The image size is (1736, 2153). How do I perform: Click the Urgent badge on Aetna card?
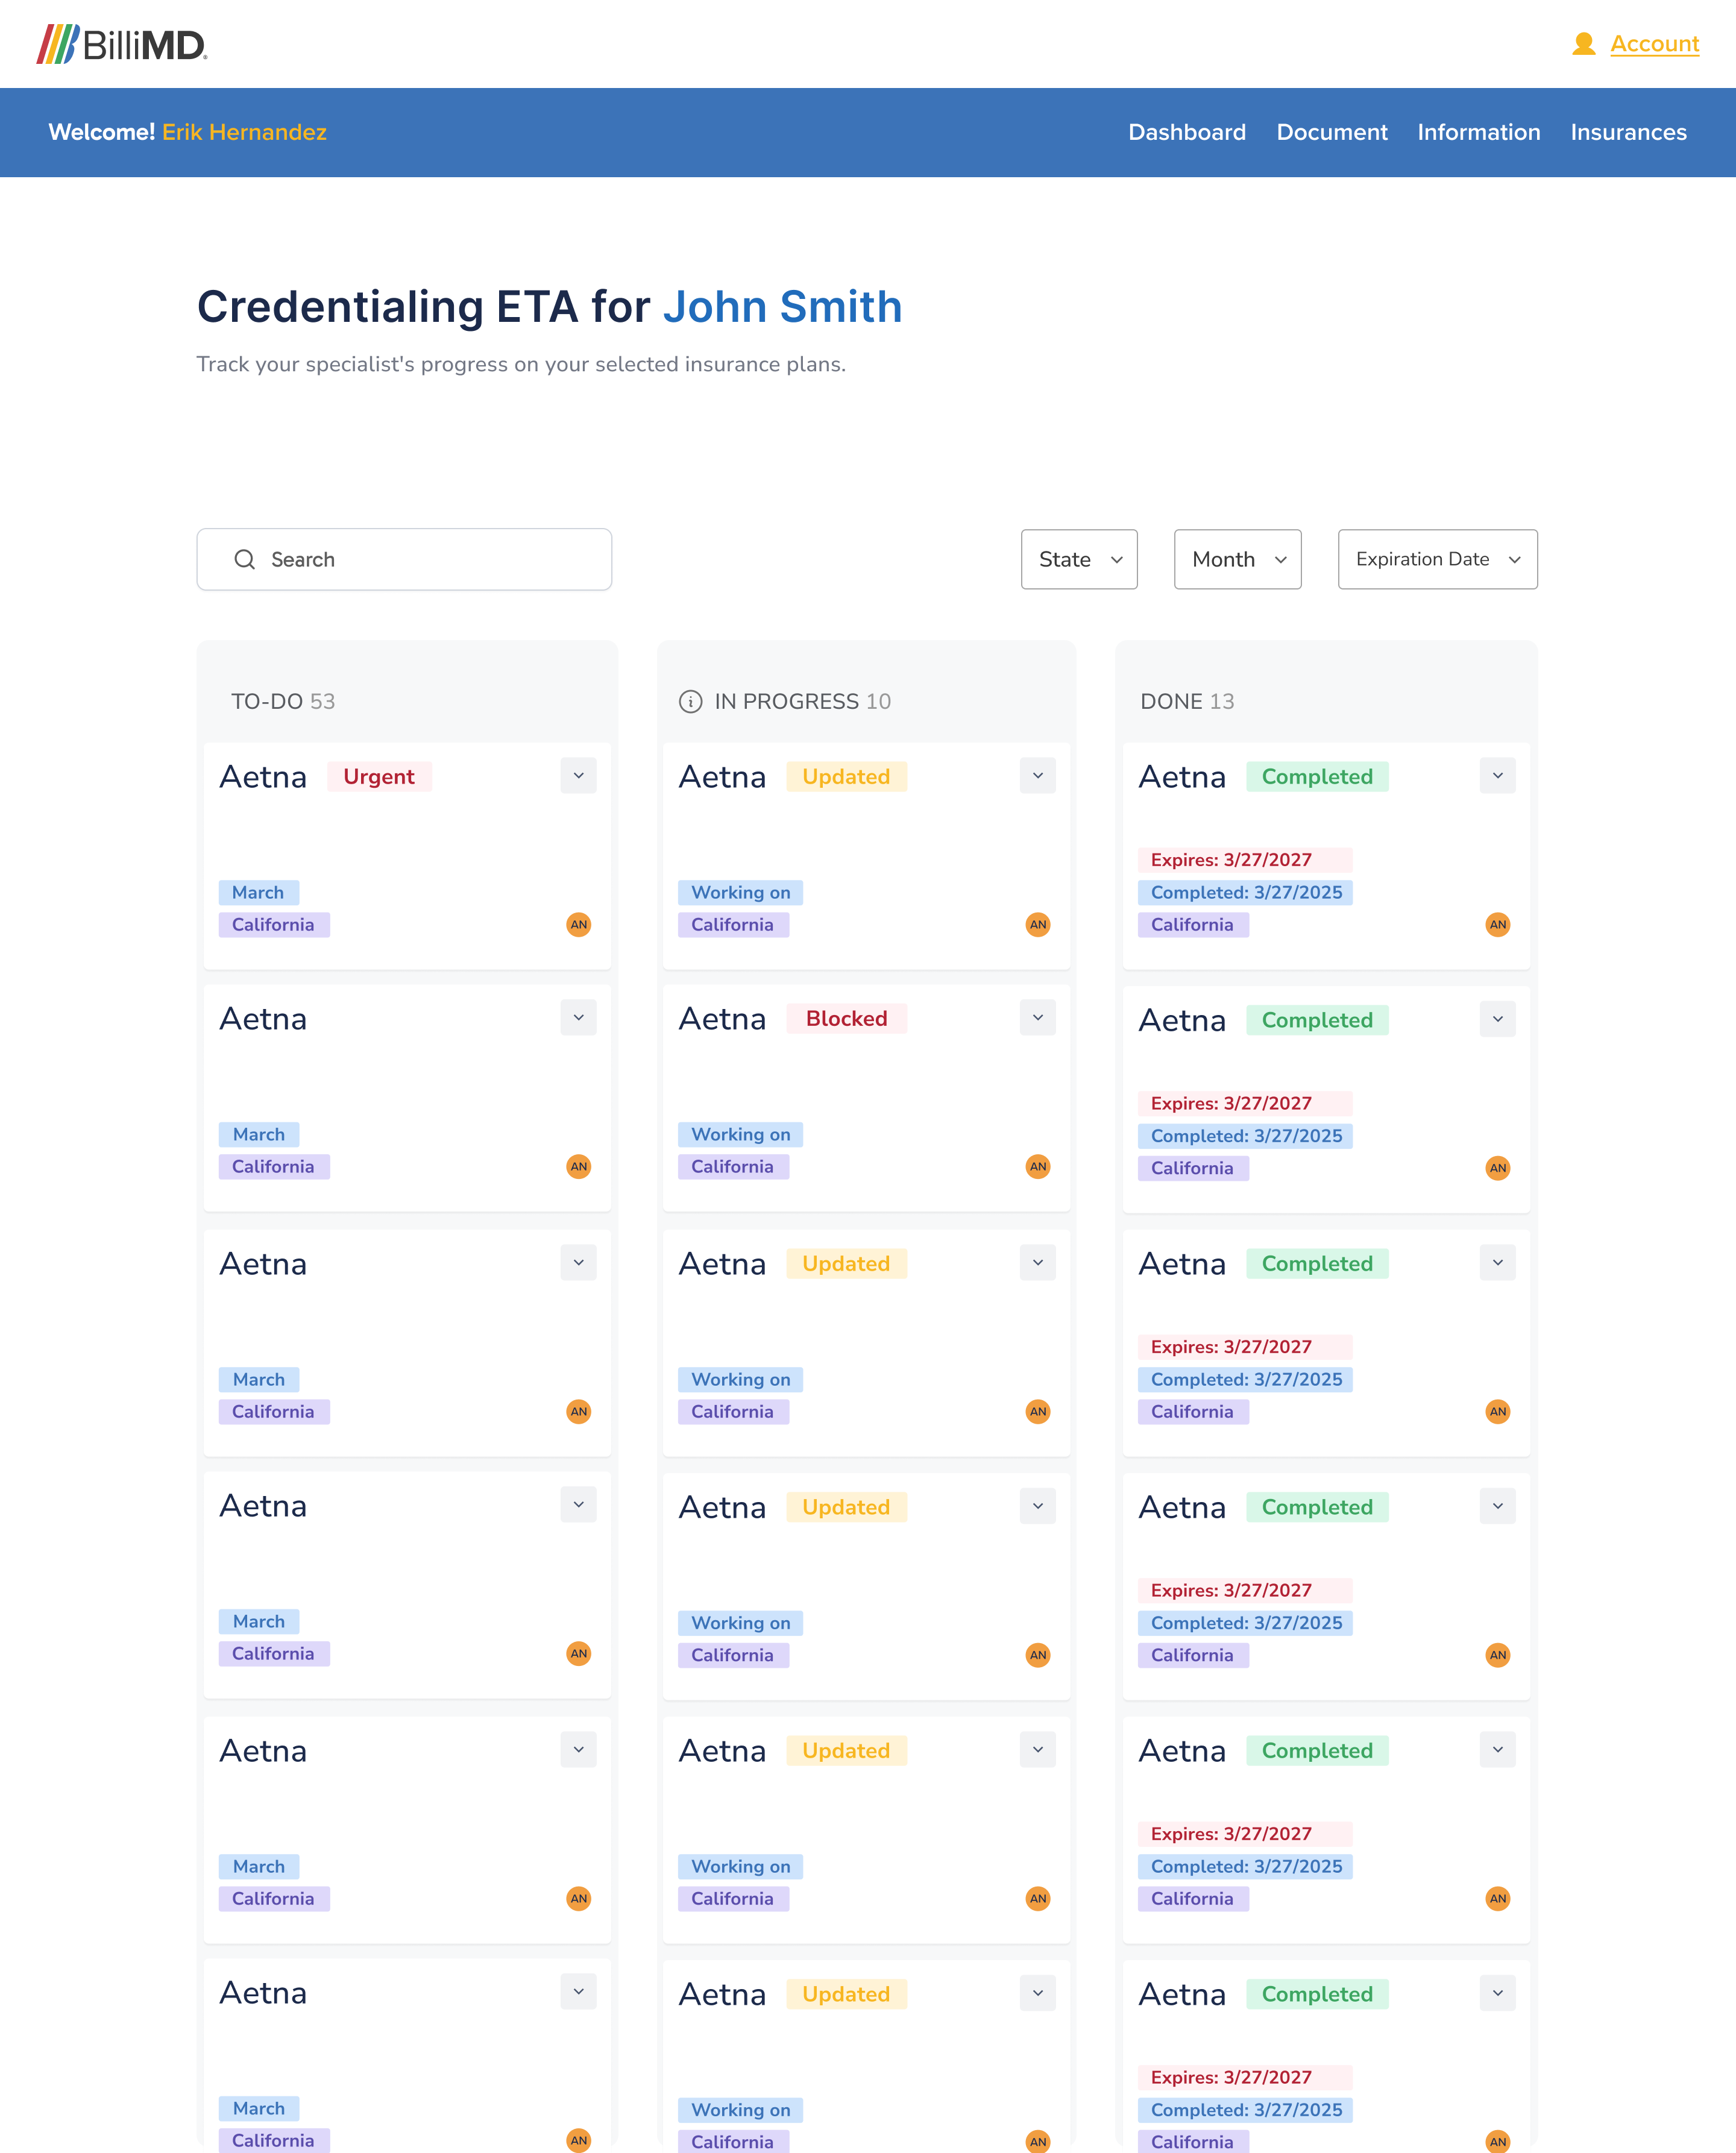pos(379,777)
